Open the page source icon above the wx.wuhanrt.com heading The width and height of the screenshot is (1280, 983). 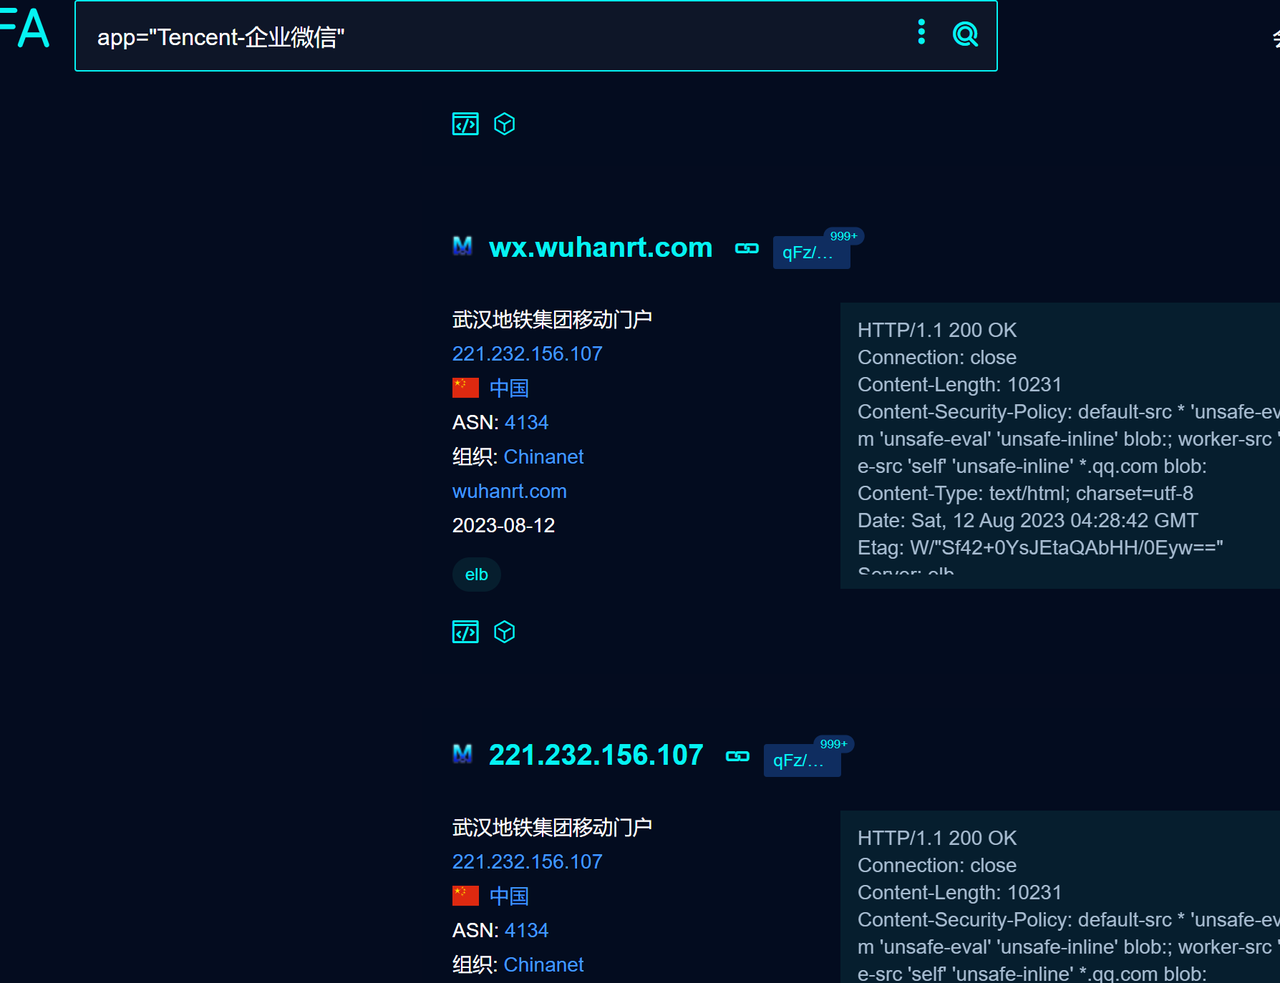(x=465, y=124)
